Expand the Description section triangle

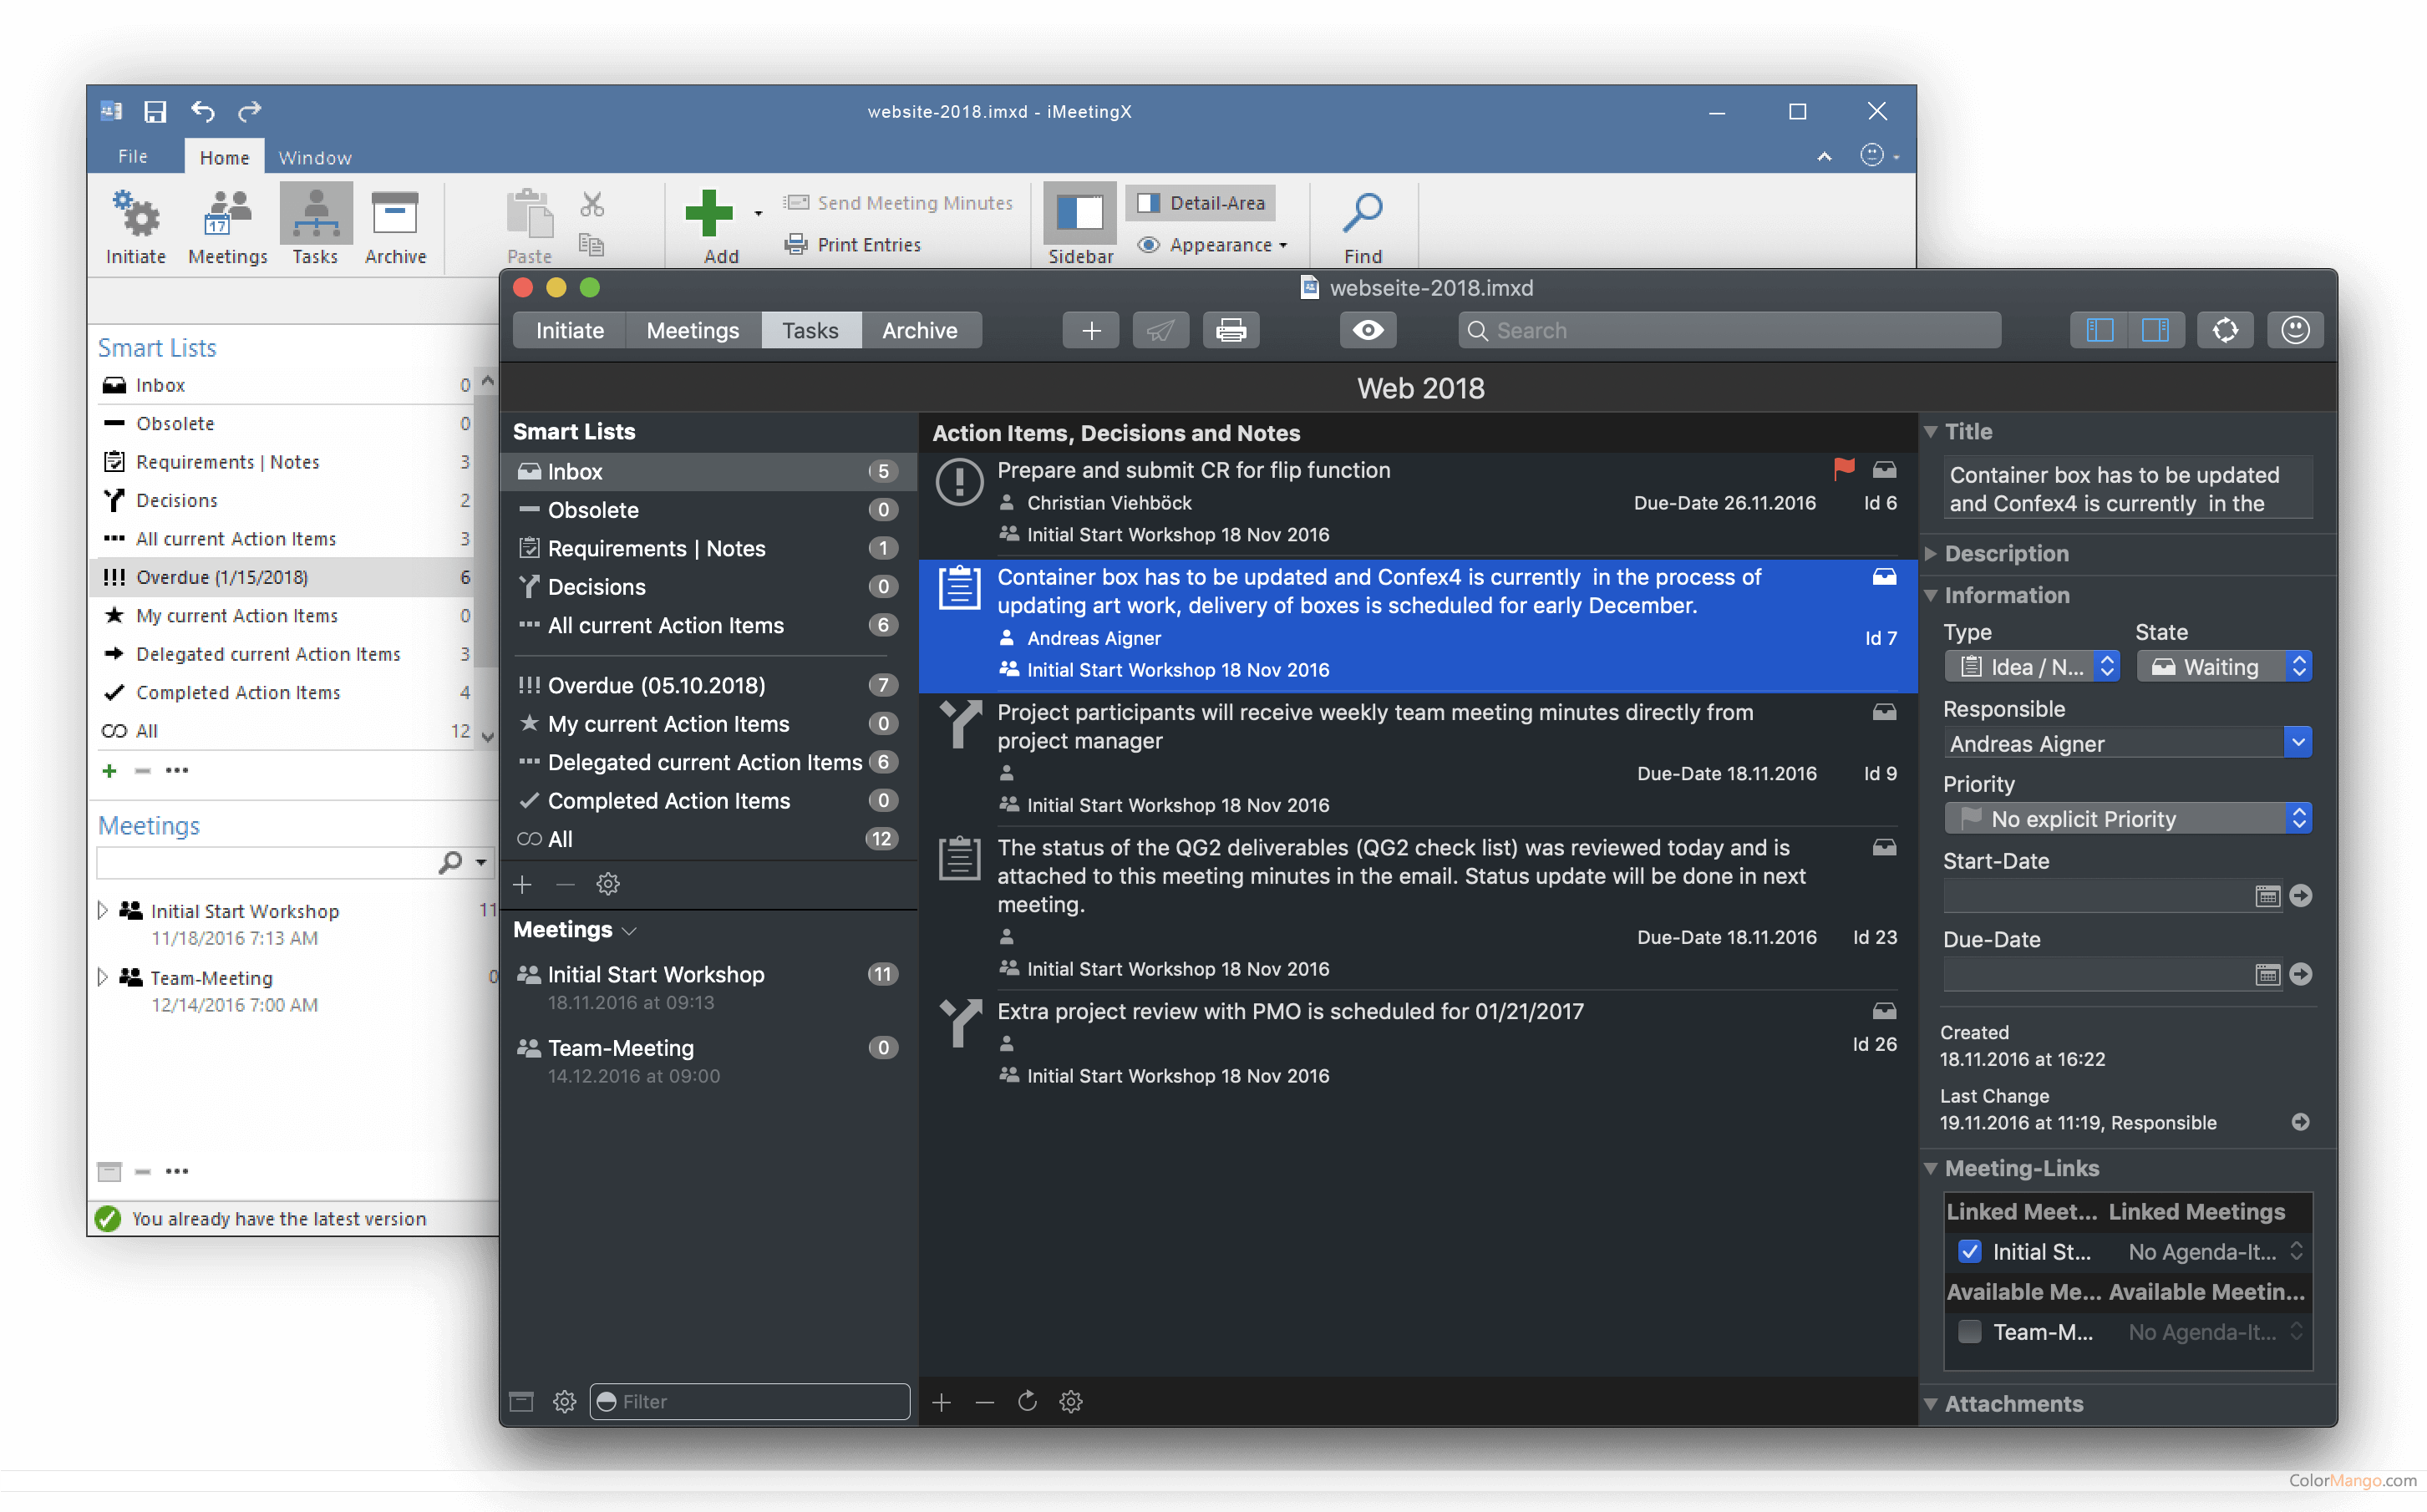click(x=1931, y=553)
